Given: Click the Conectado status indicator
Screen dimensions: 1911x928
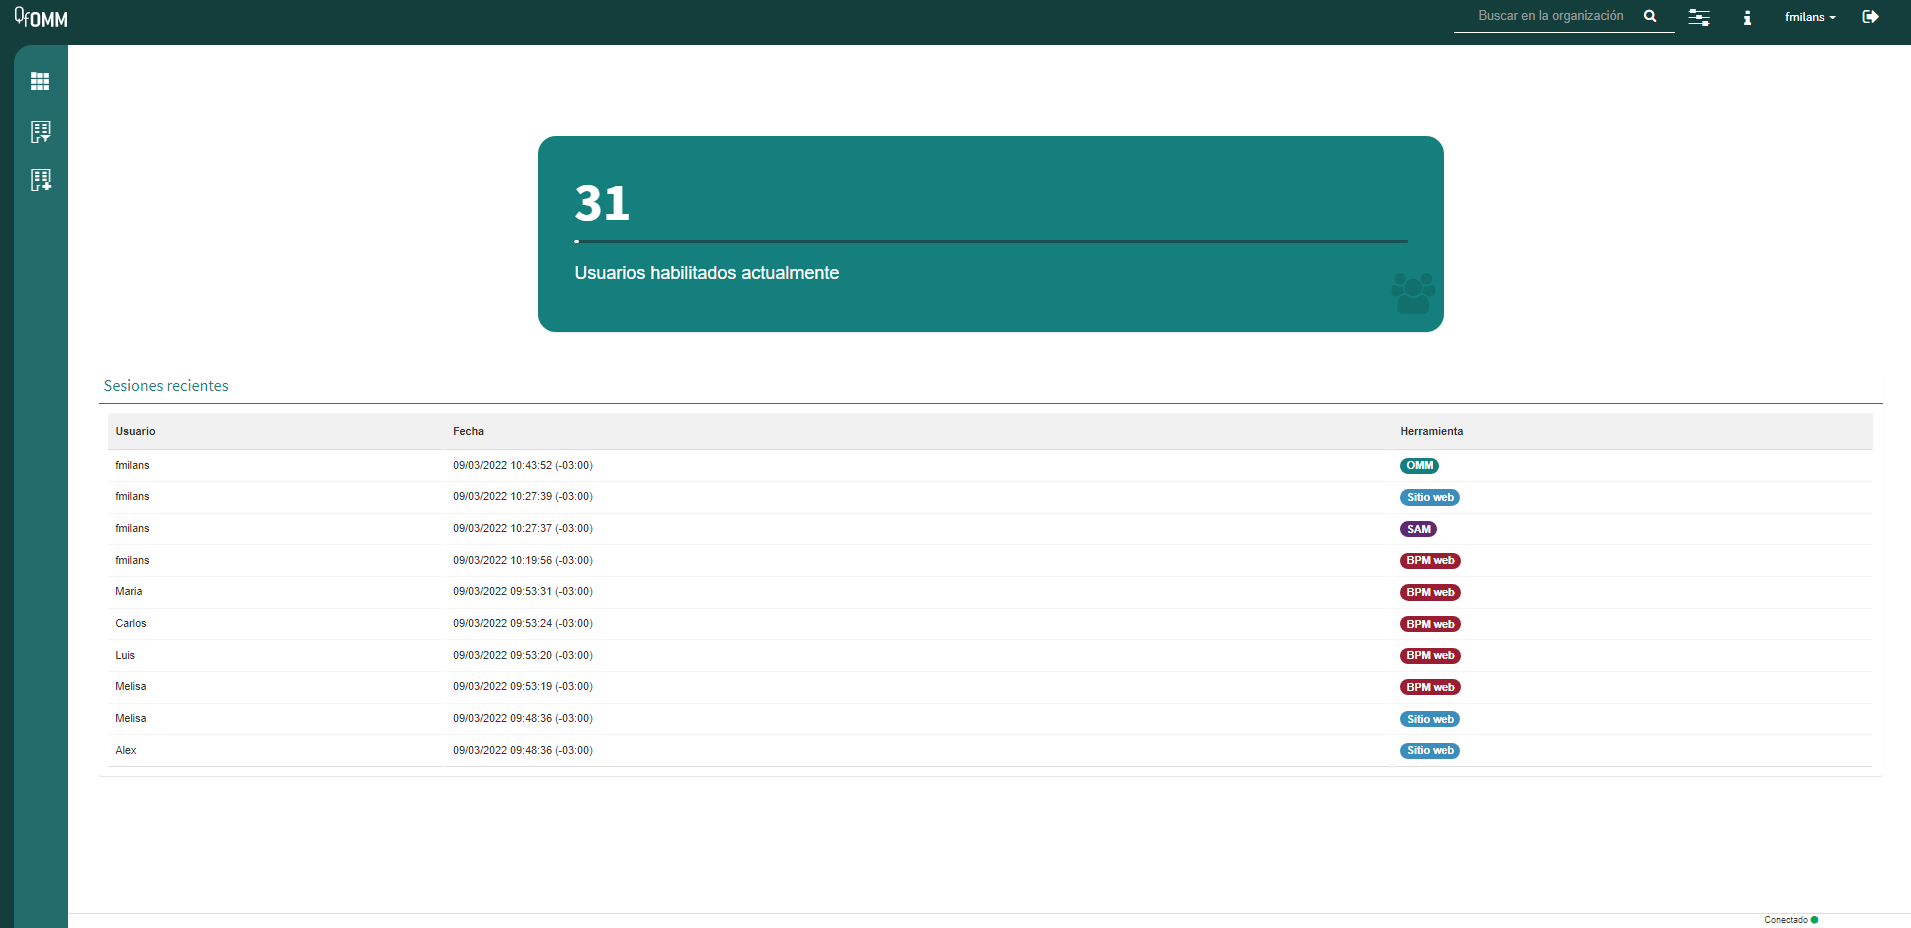Looking at the screenshot, I should click(1791, 920).
